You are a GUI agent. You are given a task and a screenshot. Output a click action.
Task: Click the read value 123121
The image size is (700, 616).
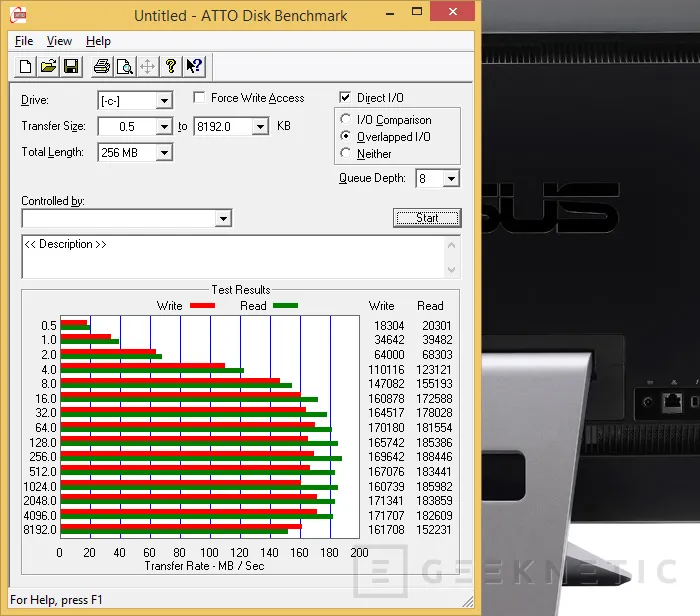click(434, 370)
